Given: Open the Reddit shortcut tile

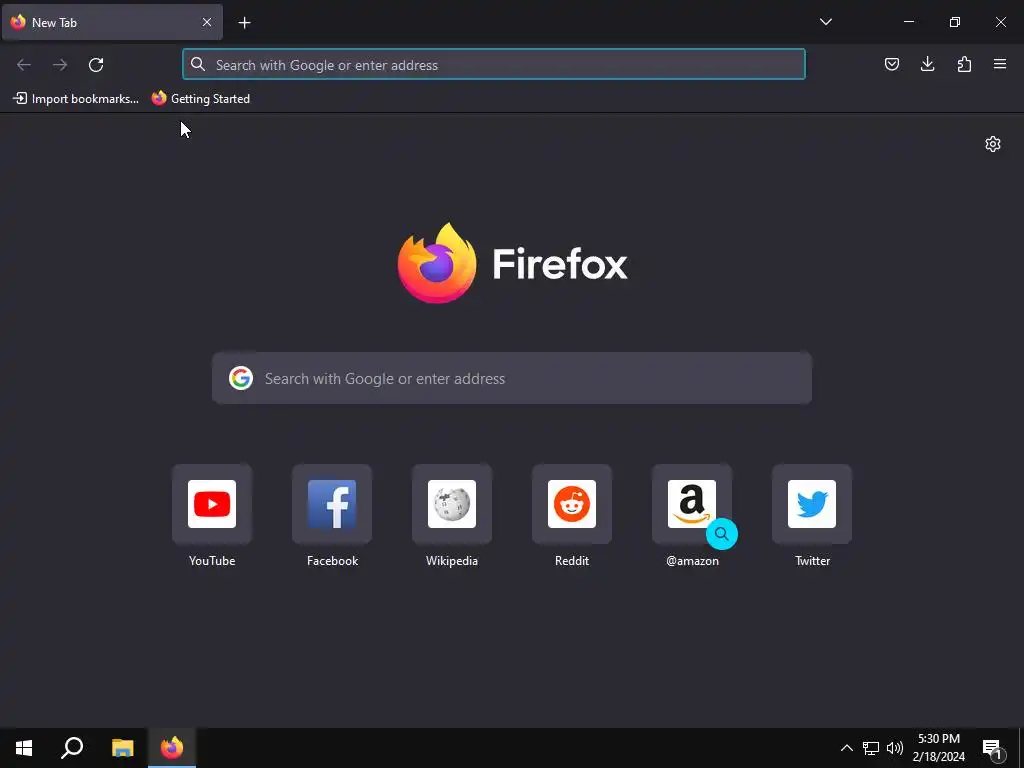Looking at the screenshot, I should click(572, 504).
